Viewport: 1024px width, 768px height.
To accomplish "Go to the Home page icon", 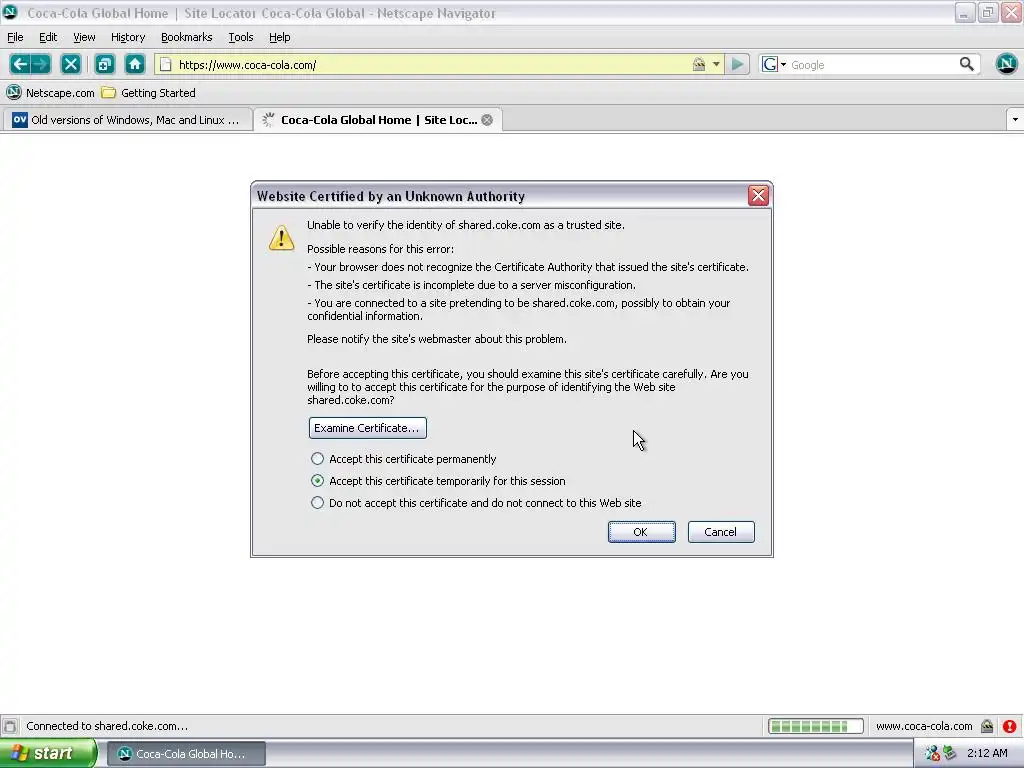I will pyautogui.click(x=135, y=64).
